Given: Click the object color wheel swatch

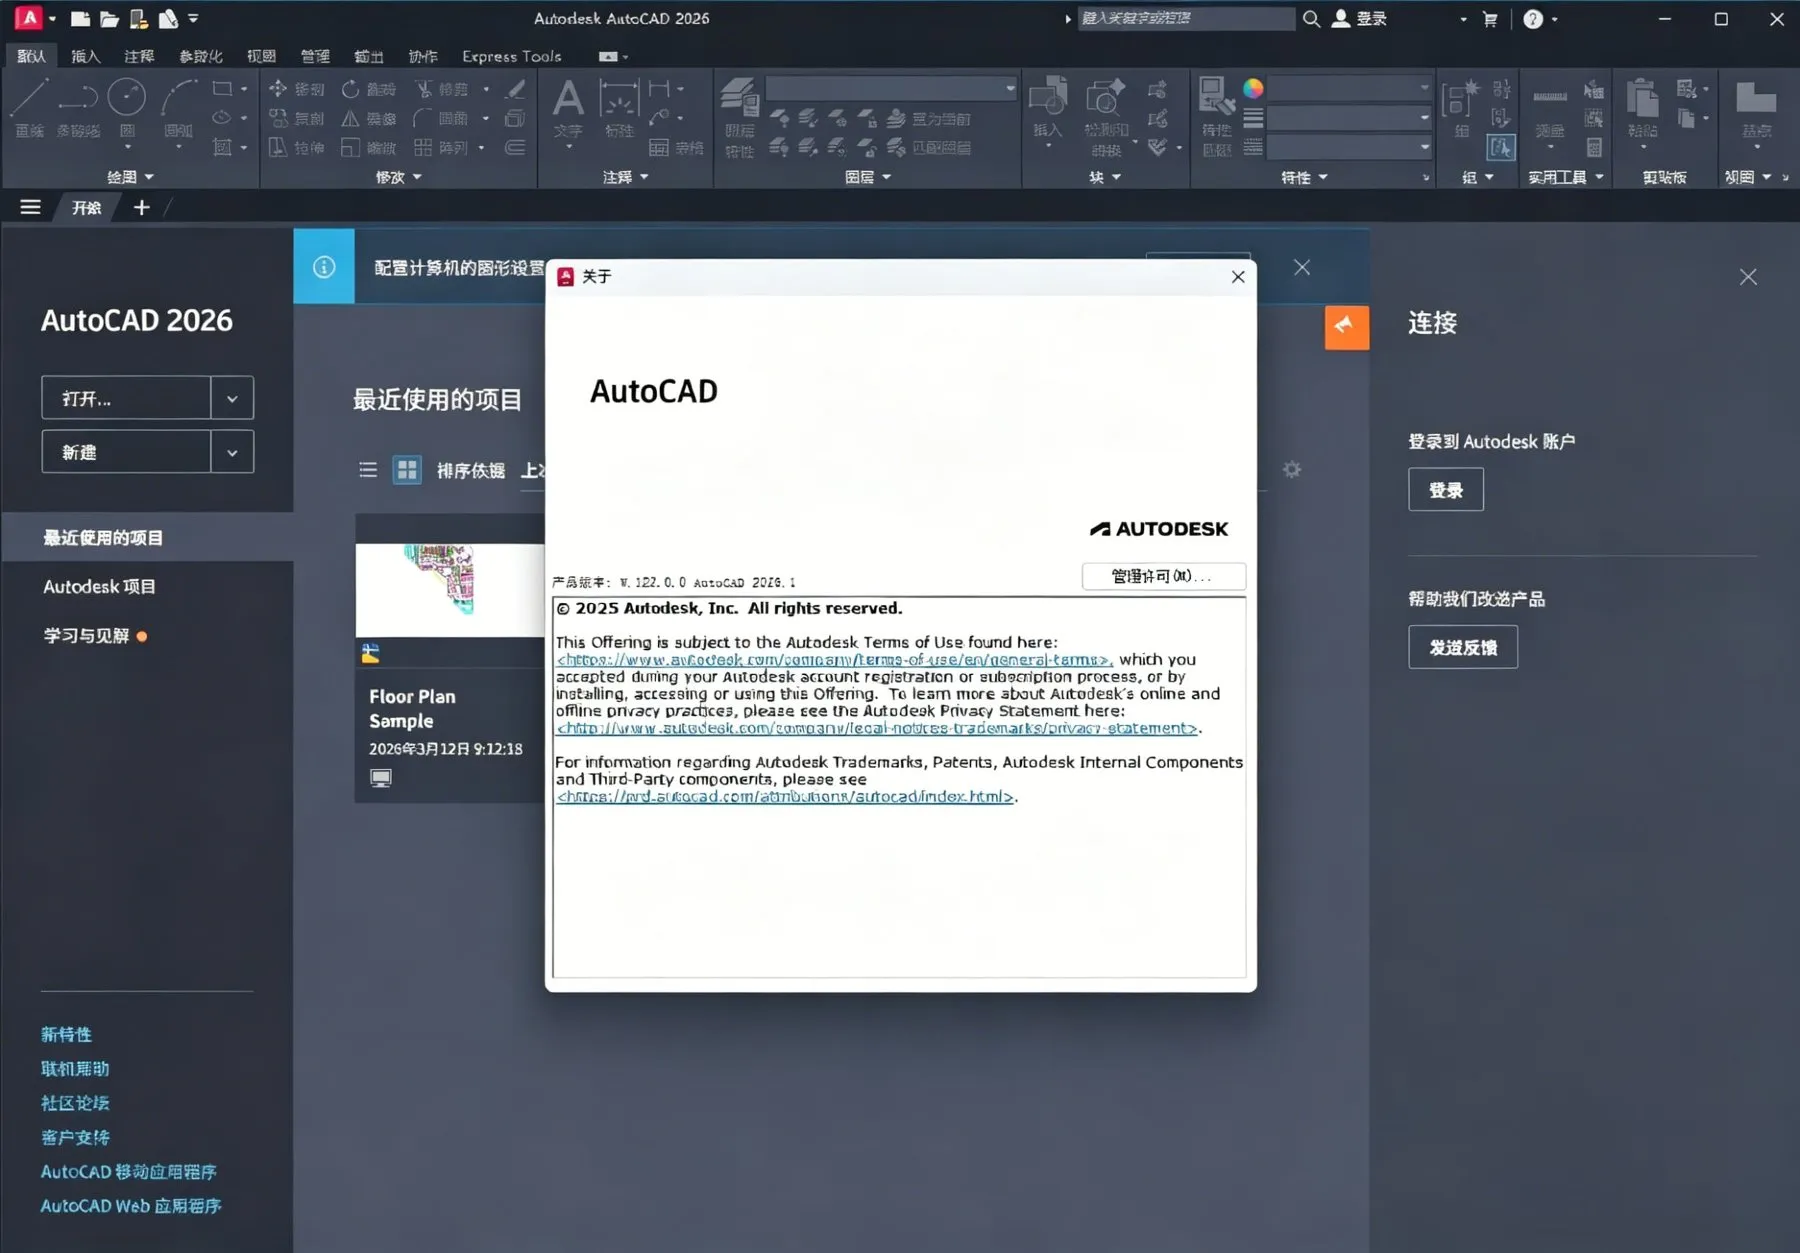Looking at the screenshot, I should [x=1253, y=89].
